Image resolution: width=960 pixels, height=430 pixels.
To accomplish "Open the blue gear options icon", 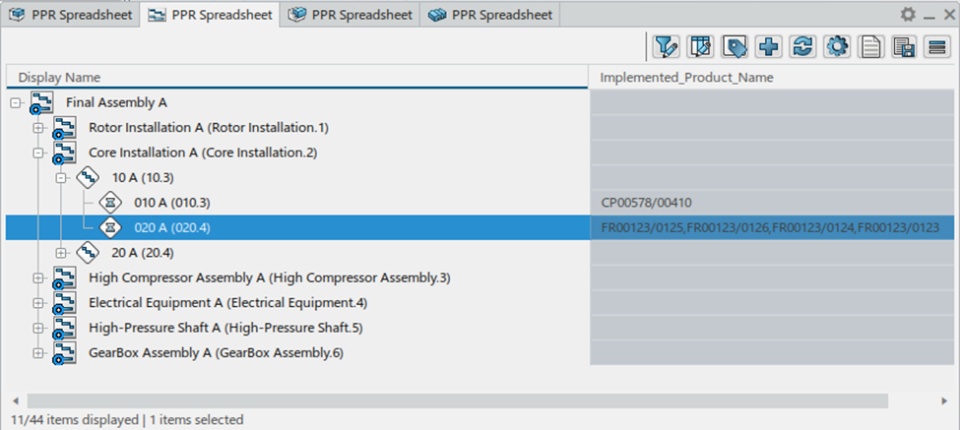I will [x=836, y=46].
